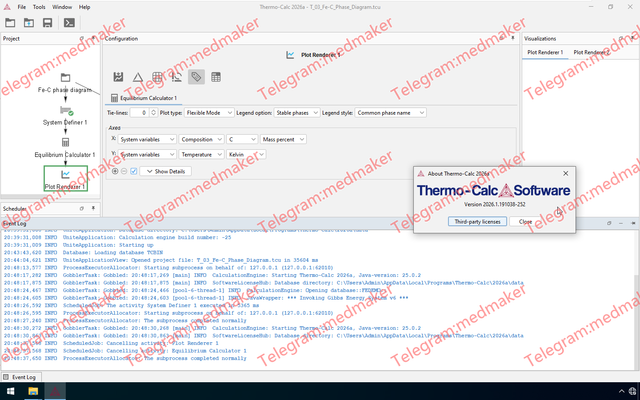Viewport: 640px width, 400px height.
Task: Click the 'Opened project file' log line
Action: 161,260
